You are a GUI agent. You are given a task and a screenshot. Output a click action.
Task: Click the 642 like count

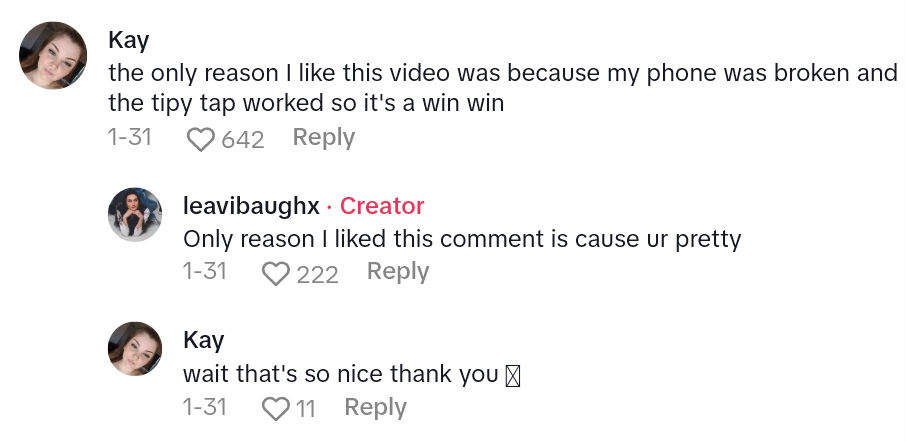(x=242, y=139)
